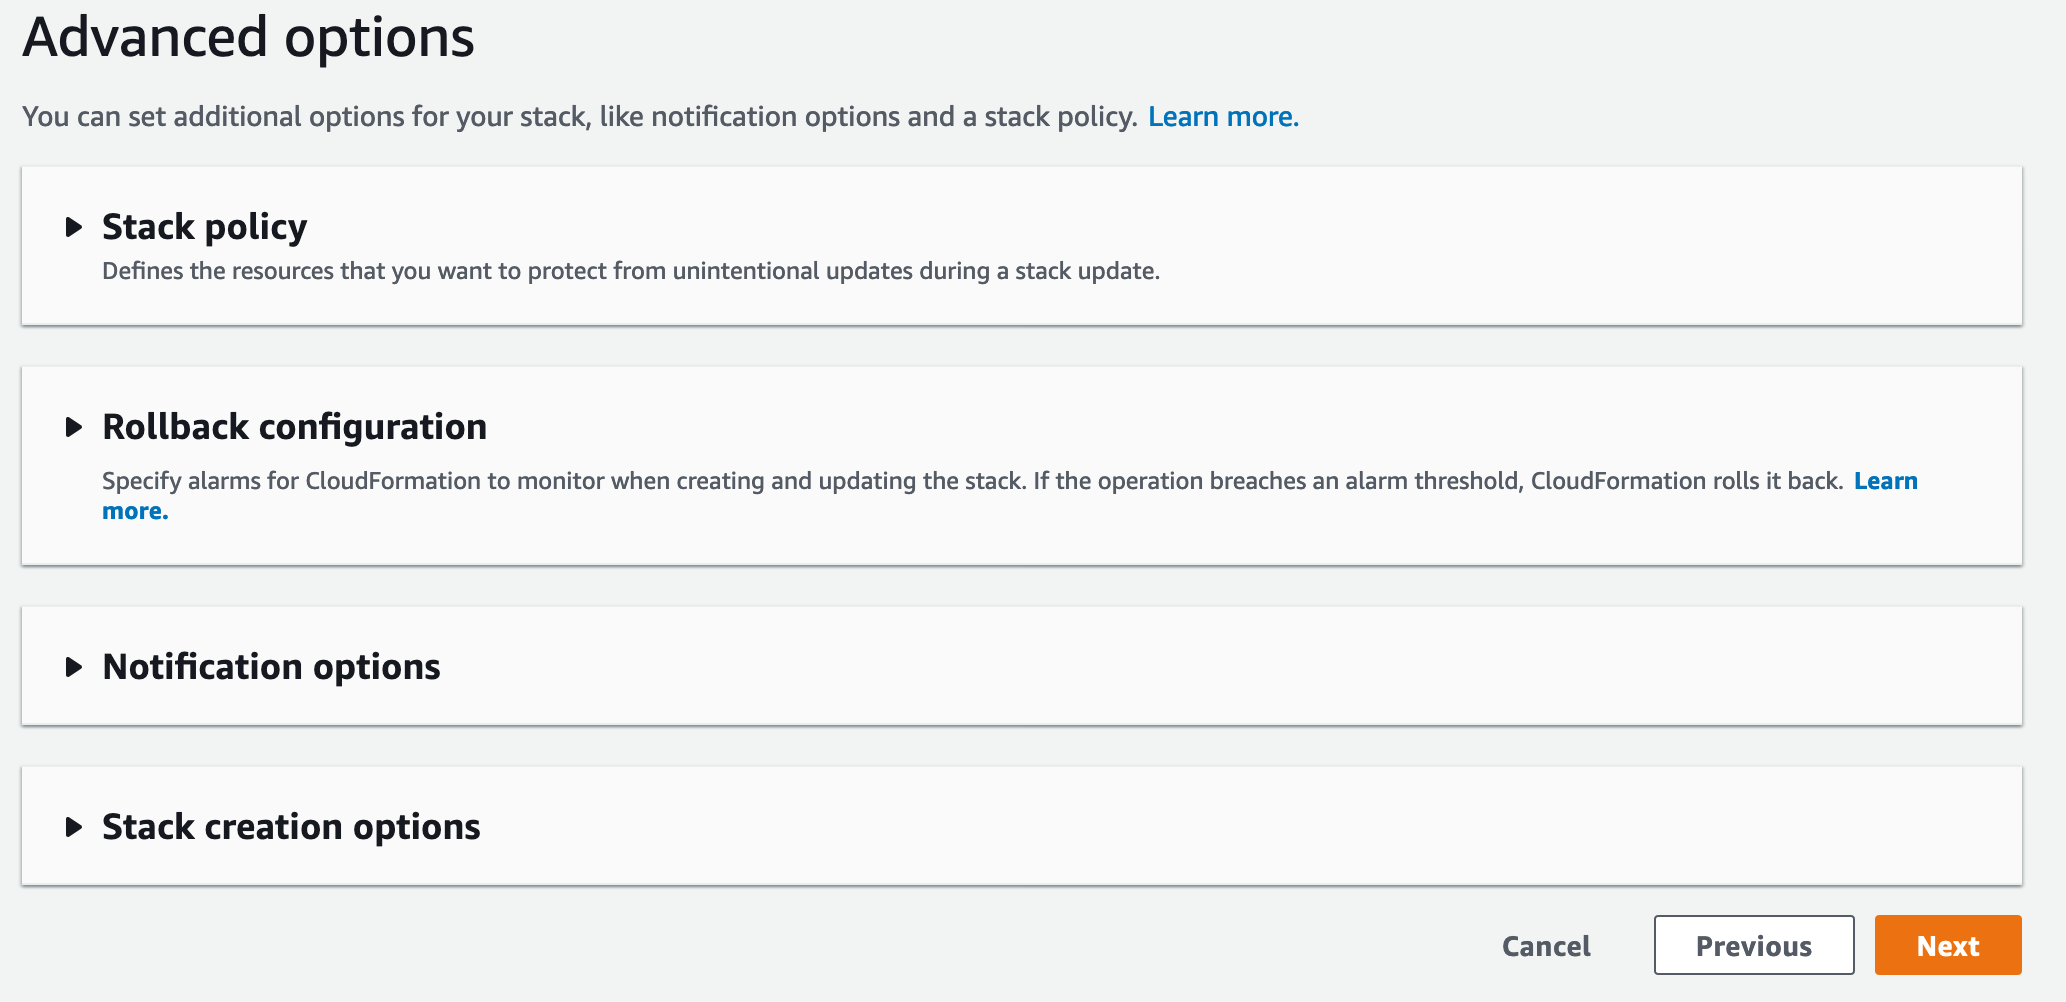Expand the Stack policy disclosure triangle
Image resolution: width=2066 pixels, height=1002 pixels.
73,227
